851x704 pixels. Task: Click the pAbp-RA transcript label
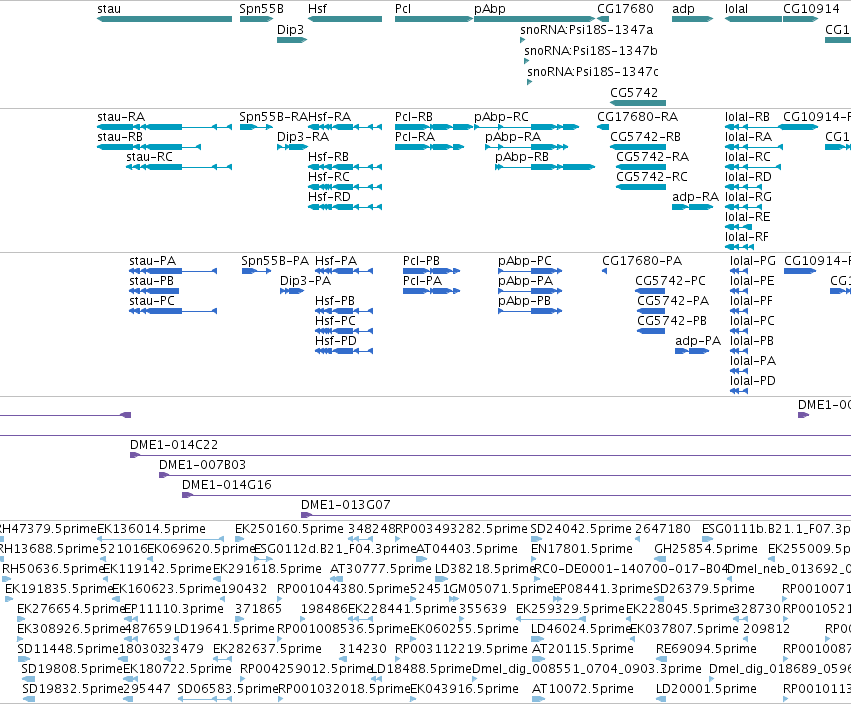(513, 137)
